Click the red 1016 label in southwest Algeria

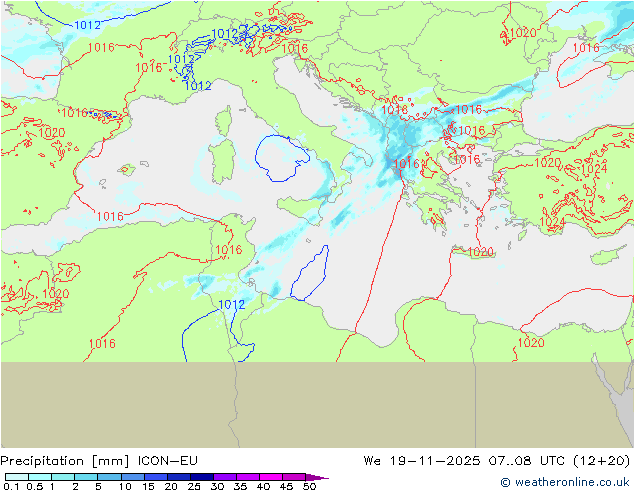pyautogui.click(x=102, y=343)
